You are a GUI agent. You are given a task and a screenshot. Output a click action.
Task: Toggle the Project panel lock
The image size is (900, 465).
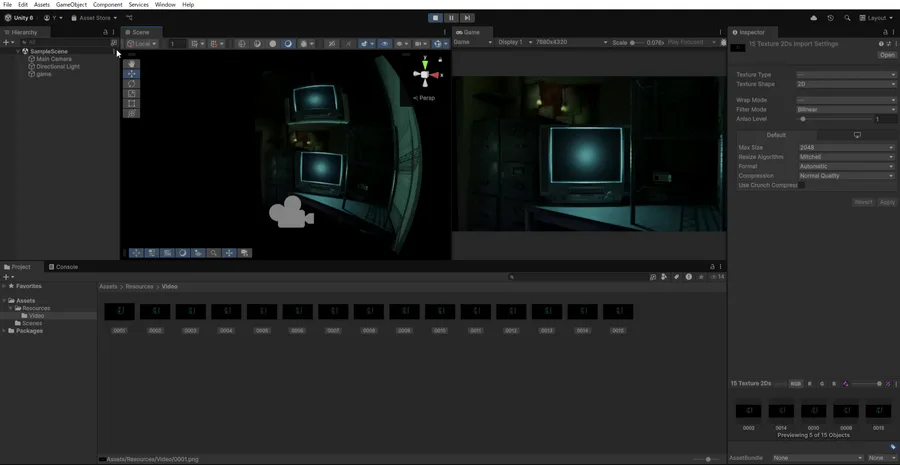pyautogui.click(x=712, y=267)
